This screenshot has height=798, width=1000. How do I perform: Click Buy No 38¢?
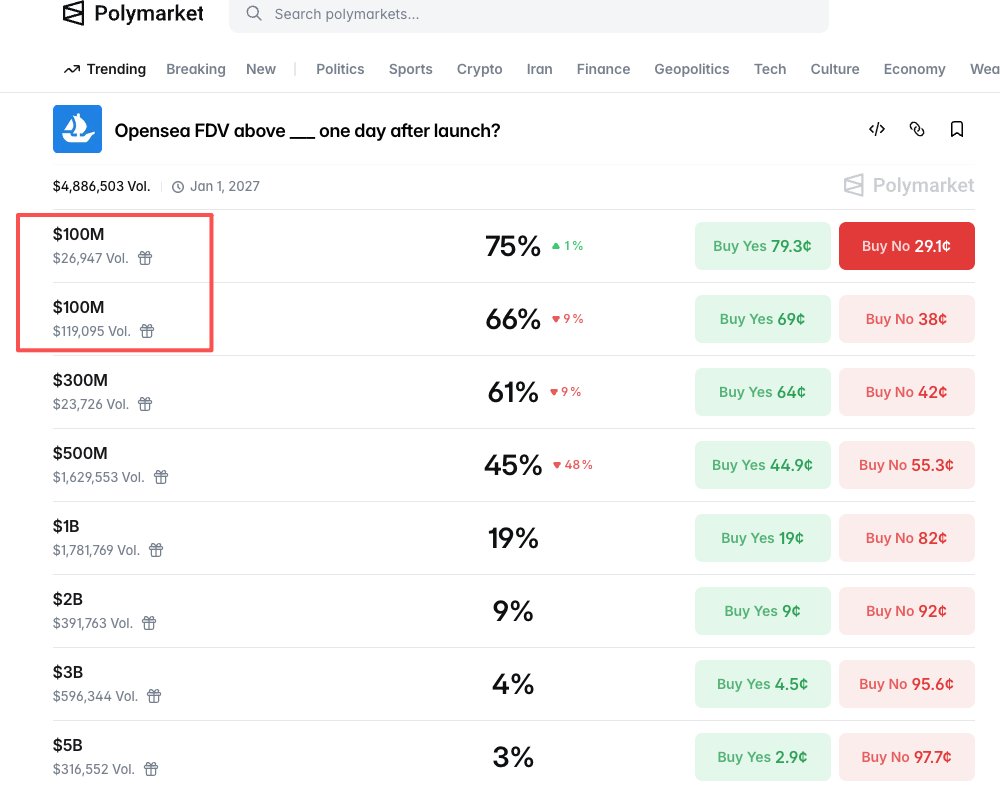(x=906, y=319)
